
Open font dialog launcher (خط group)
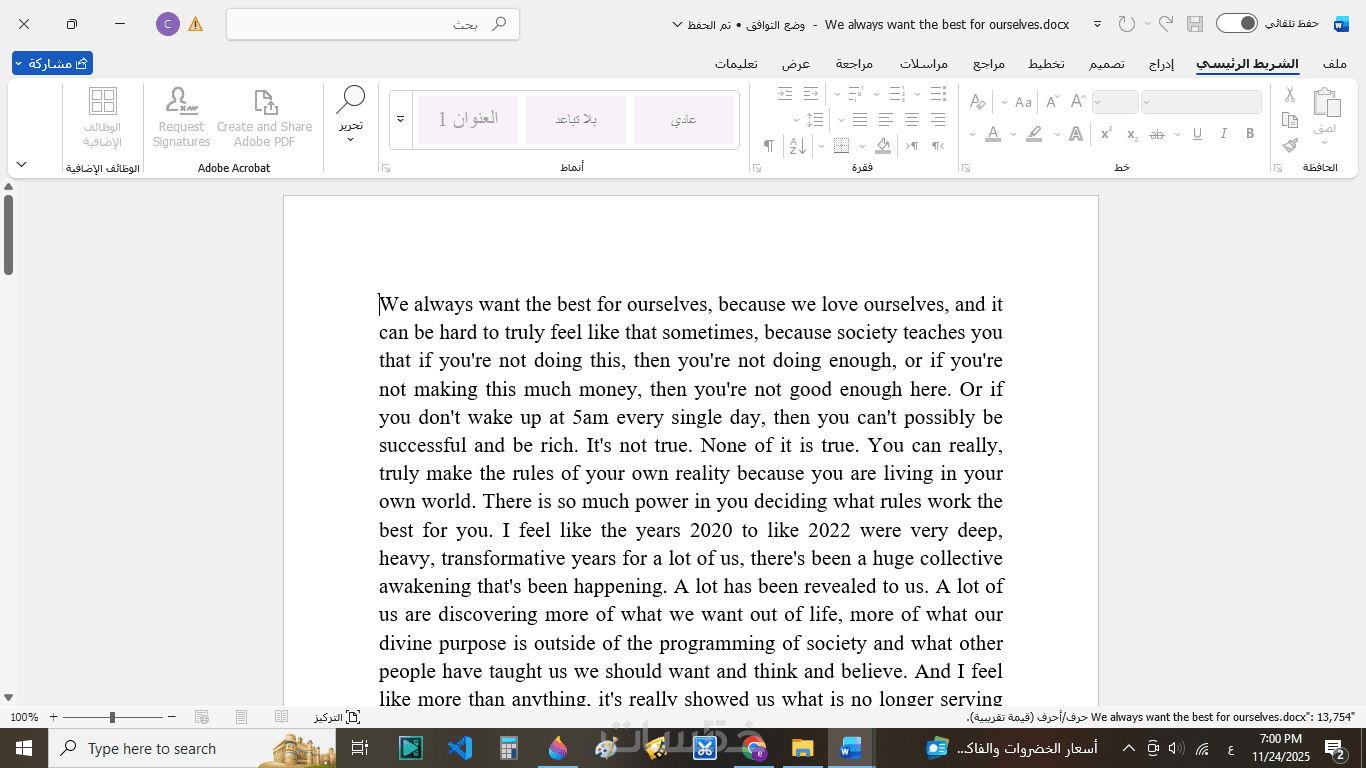click(965, 168)
